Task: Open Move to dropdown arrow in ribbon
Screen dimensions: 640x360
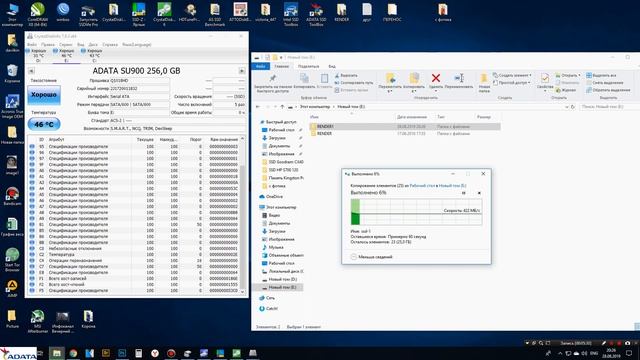Action: [390, 91]
